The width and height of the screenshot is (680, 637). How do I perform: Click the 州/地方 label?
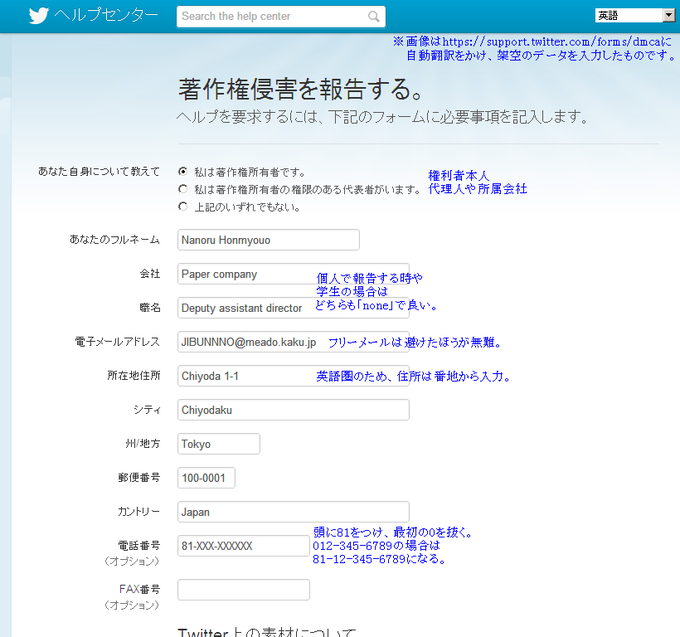point(143,444)
